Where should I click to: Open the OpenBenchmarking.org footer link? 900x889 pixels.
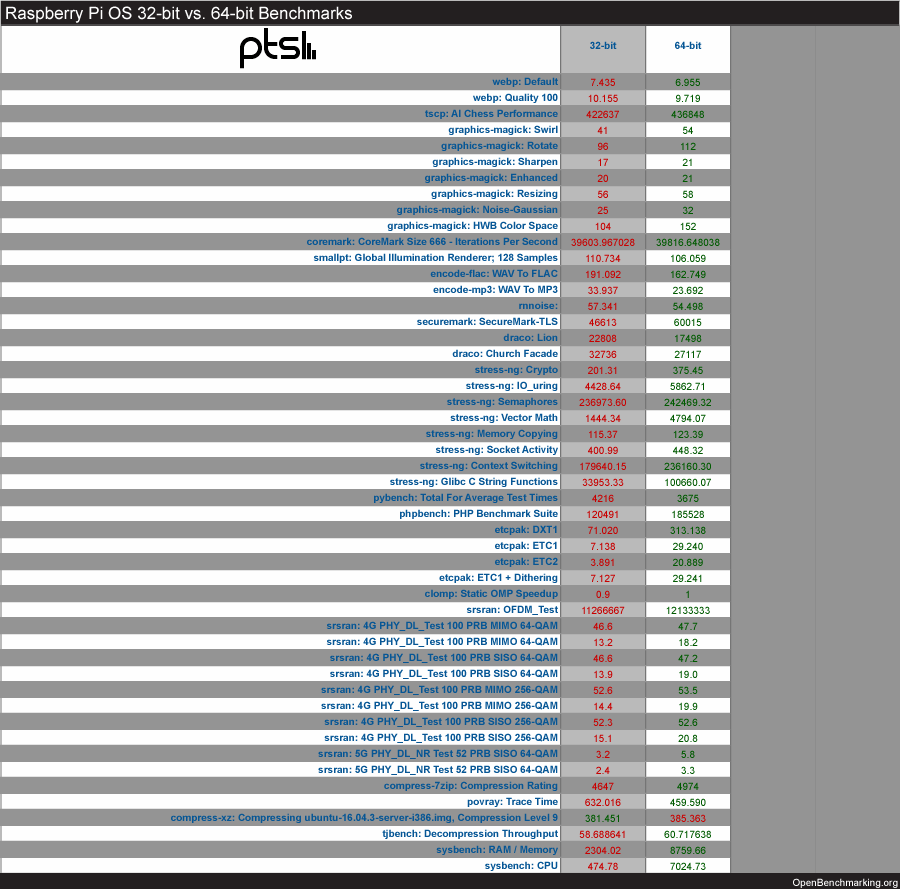(845, 883)
